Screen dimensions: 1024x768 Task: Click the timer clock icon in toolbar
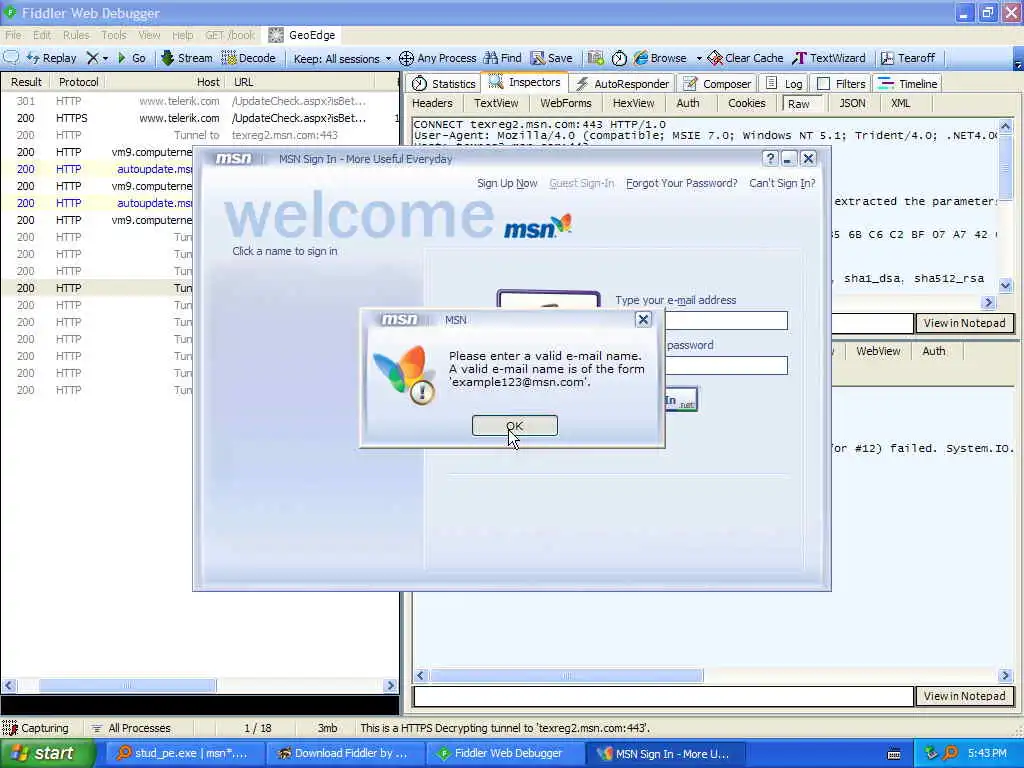point(619,58)
